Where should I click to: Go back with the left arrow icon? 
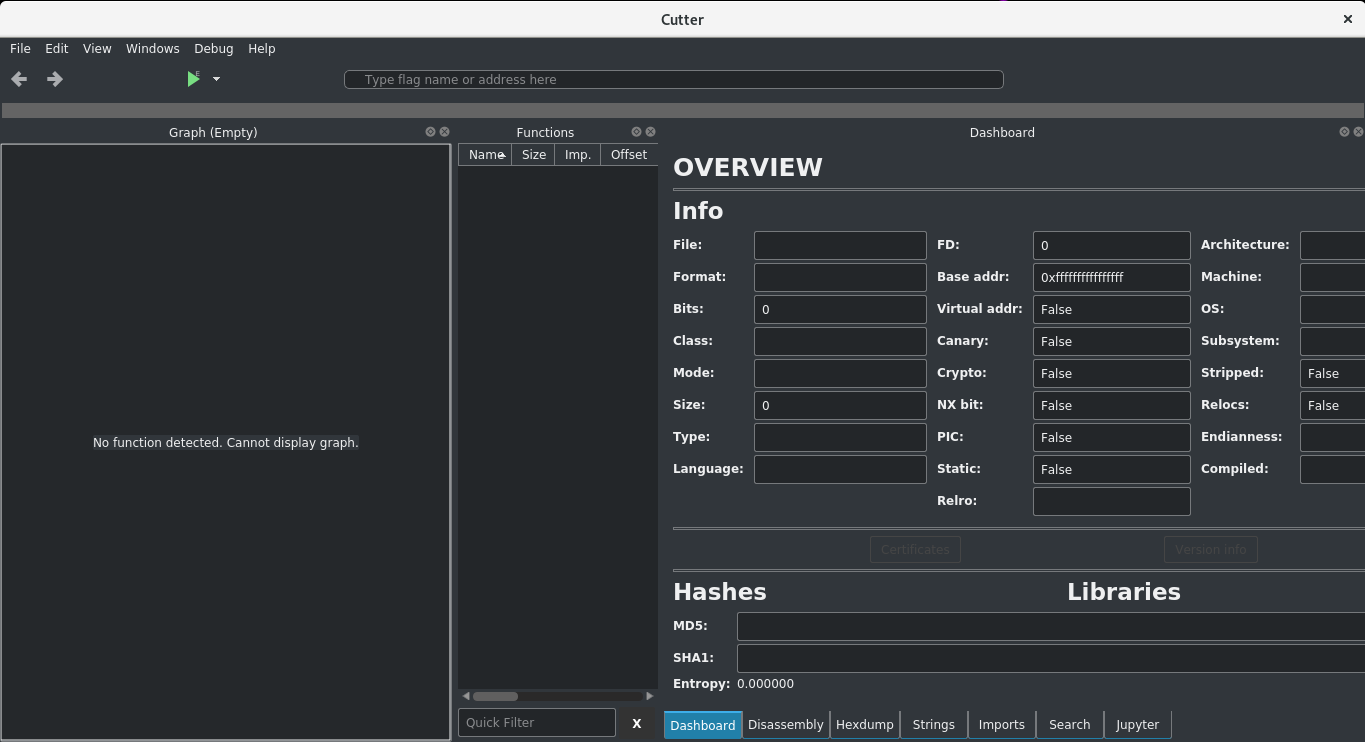point(19,79)
